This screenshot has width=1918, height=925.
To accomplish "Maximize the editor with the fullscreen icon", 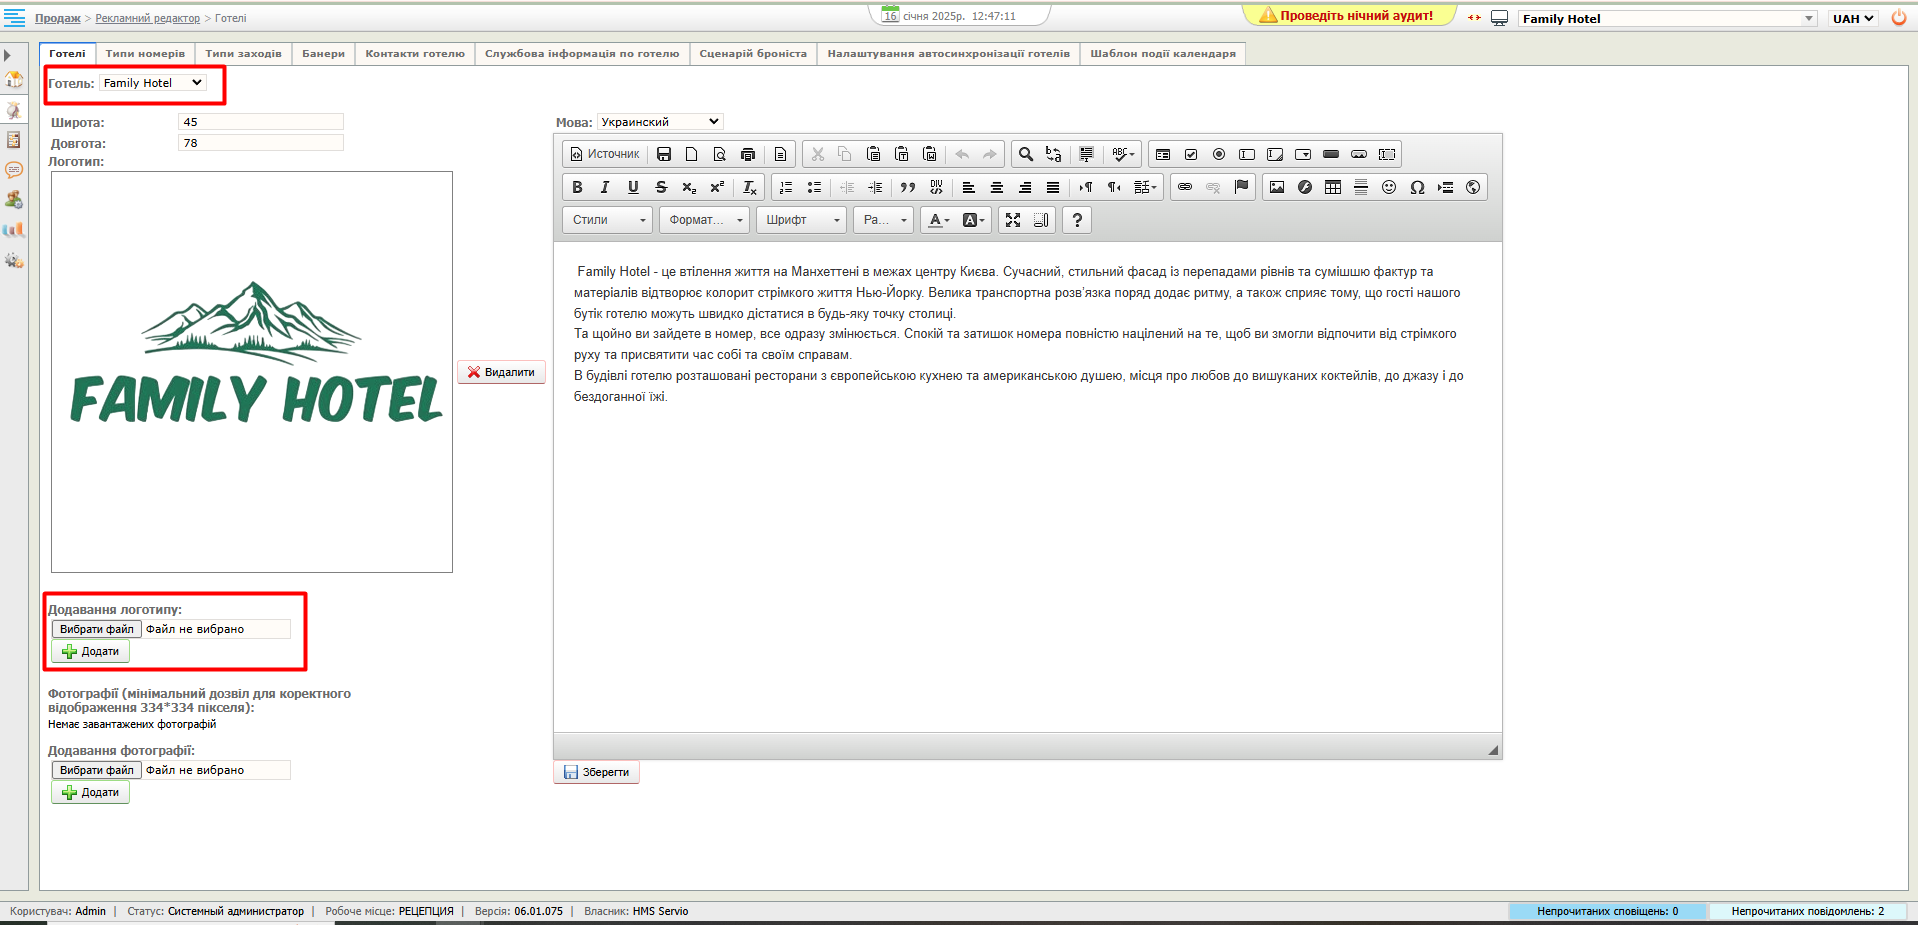I will (1013, 220).
